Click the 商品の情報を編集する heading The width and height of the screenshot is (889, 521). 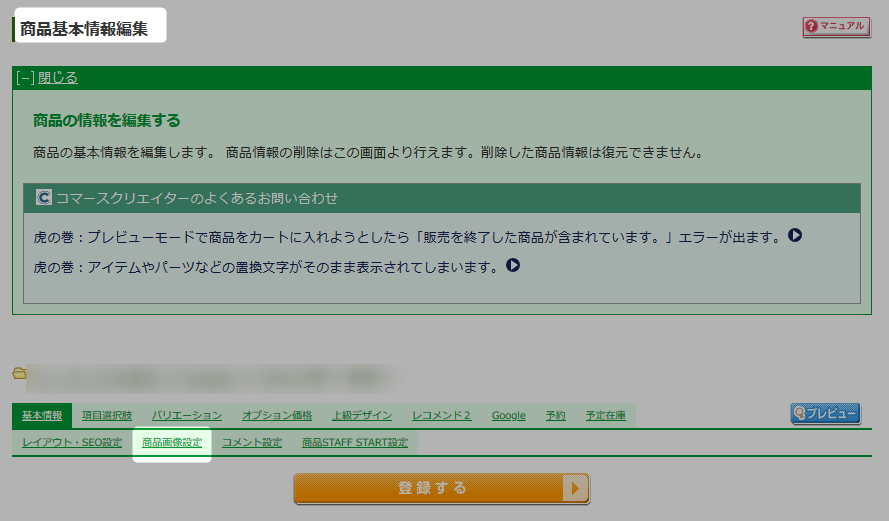point(107,120)
